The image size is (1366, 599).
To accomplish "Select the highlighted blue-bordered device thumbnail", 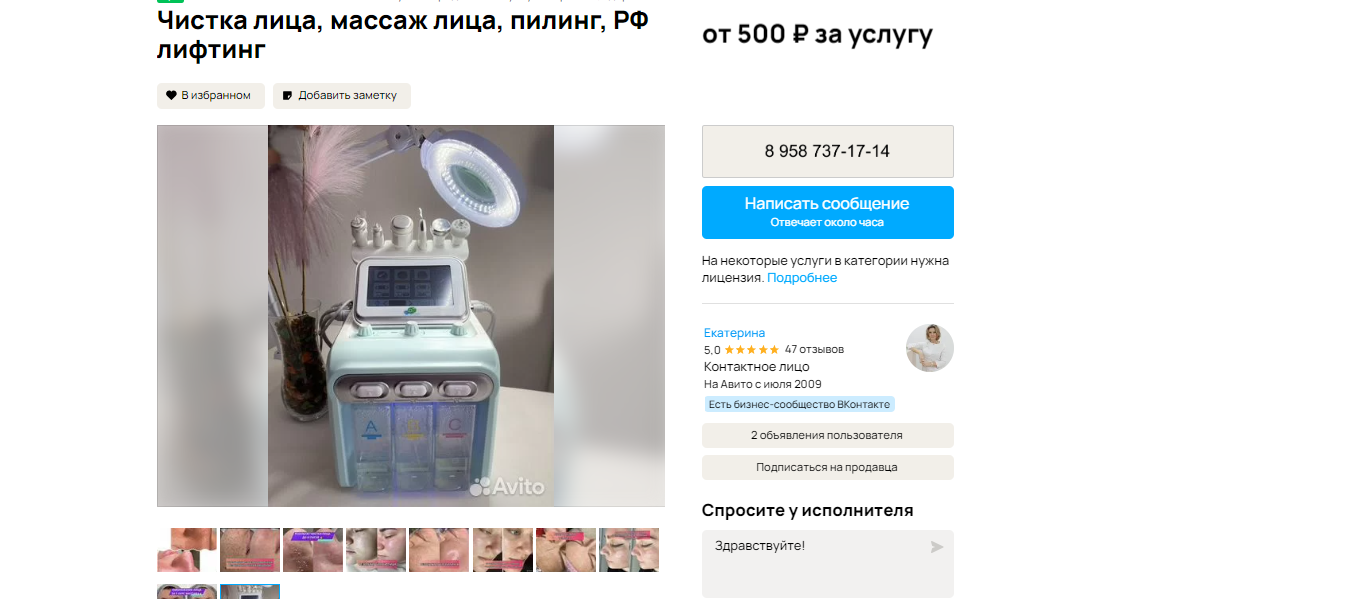I will click(x=250, y=592).
